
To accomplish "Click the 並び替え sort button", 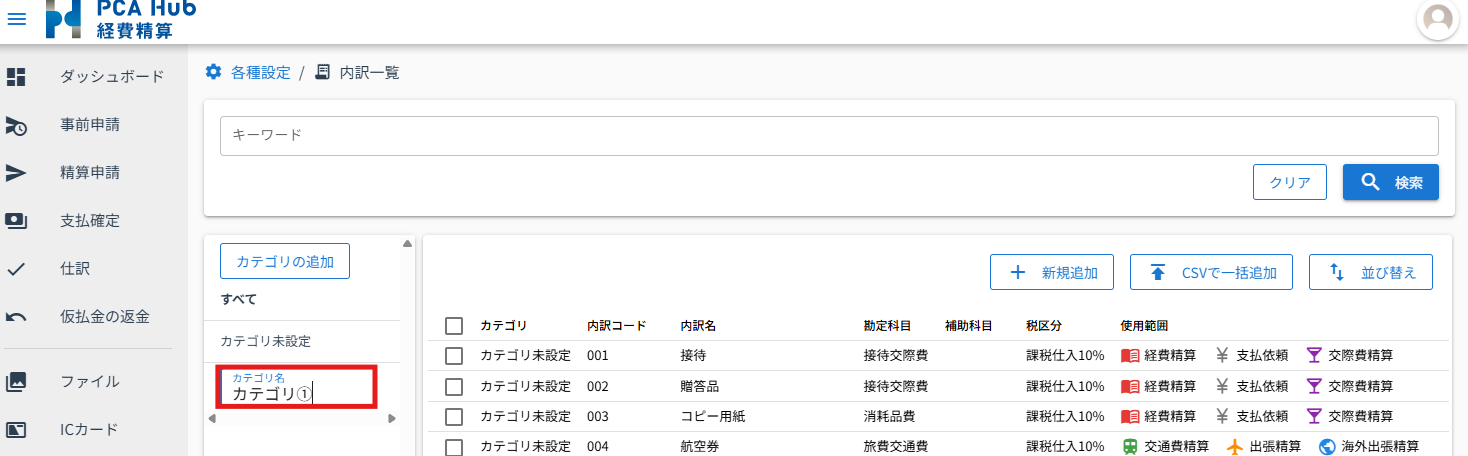I will pos(1370,272).
